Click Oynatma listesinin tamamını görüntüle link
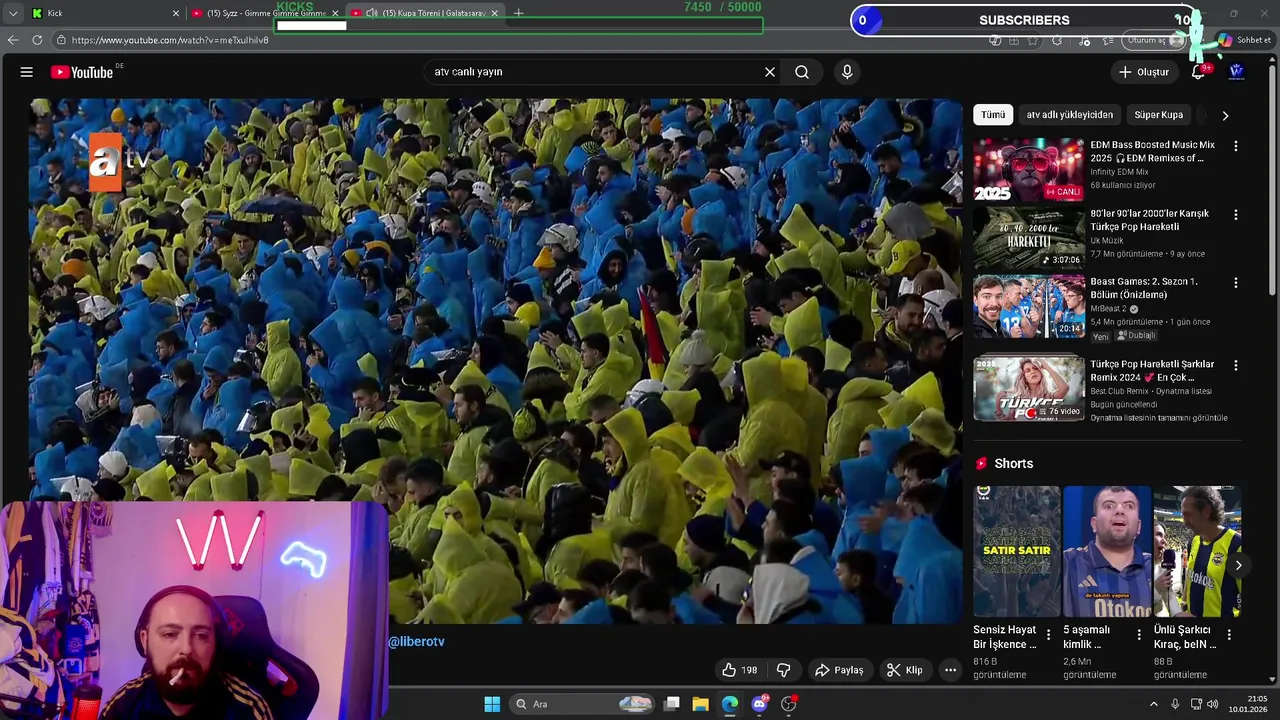The image size is (1280, 720). (1158, 418)
